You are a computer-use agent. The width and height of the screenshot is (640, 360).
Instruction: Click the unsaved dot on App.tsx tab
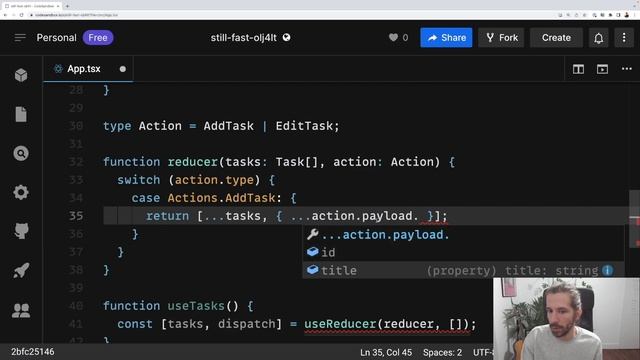click(122, 69)
